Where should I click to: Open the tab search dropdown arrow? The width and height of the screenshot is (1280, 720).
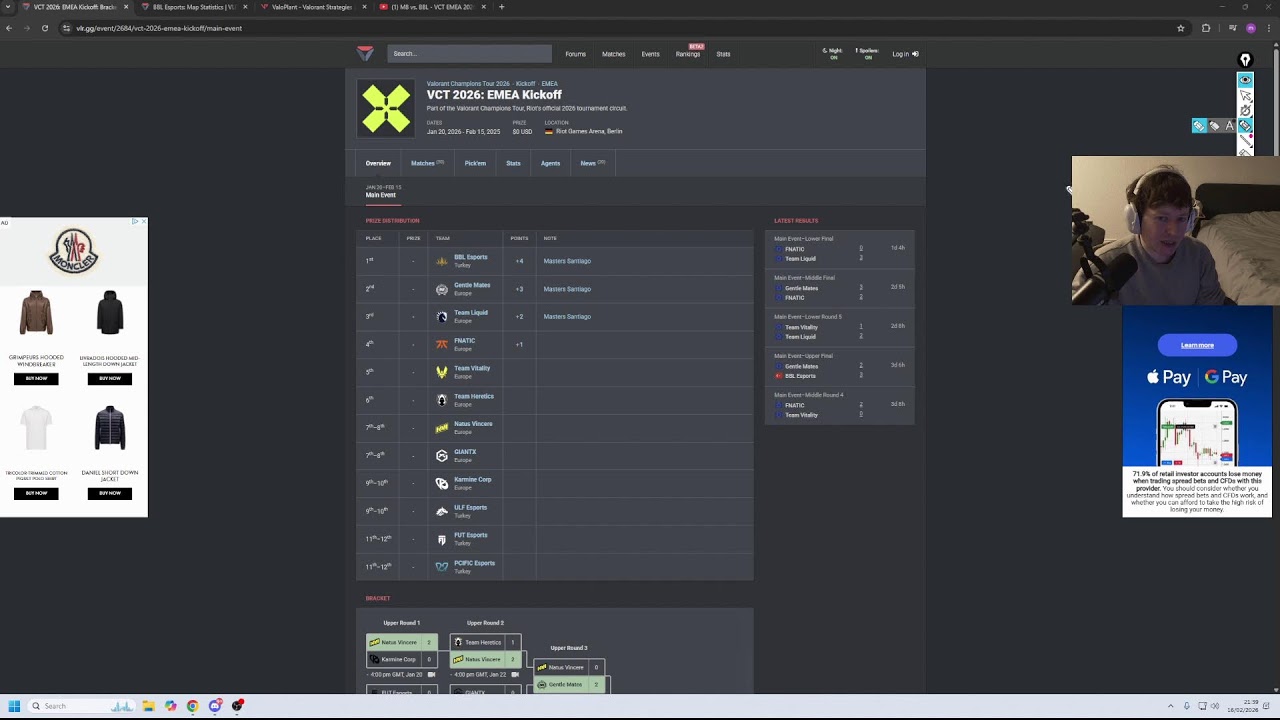(x=9, y=7)
